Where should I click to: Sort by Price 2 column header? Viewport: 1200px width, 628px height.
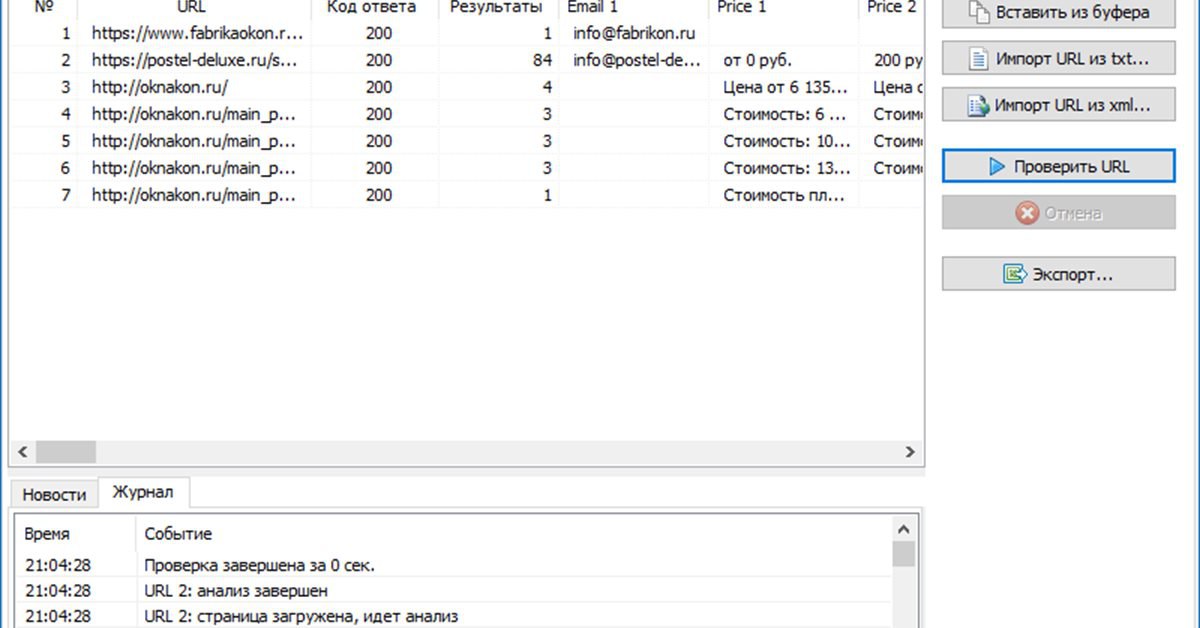tap(890, 8)
